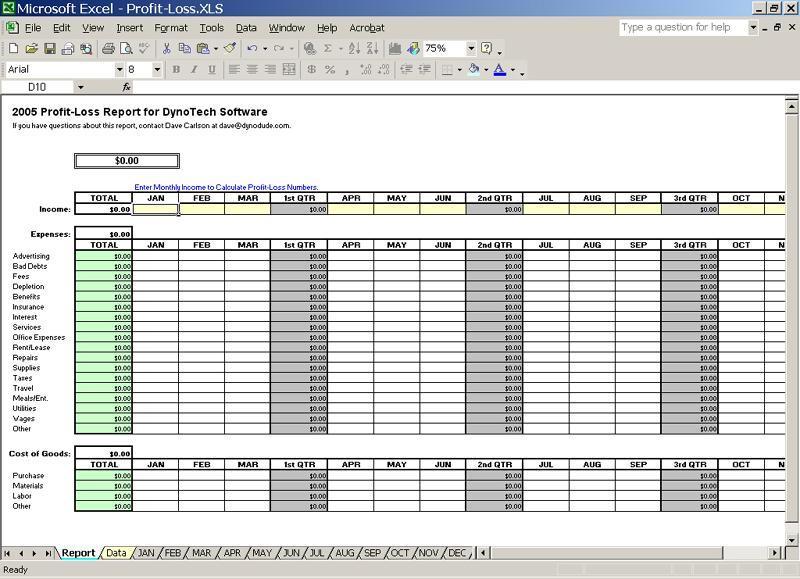Open a file with the folder icon

pyautogui.click(x=31, y=48)
